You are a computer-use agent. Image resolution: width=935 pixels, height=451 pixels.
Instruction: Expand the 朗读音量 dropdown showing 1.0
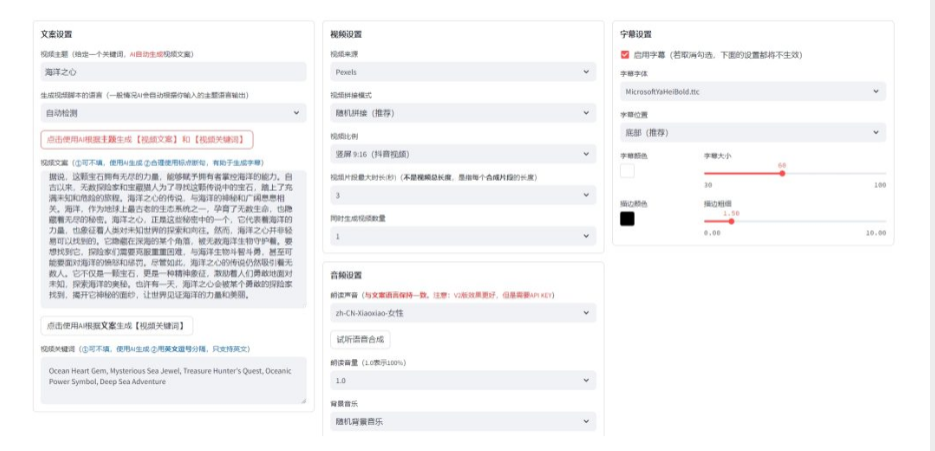tap(462, 380)
